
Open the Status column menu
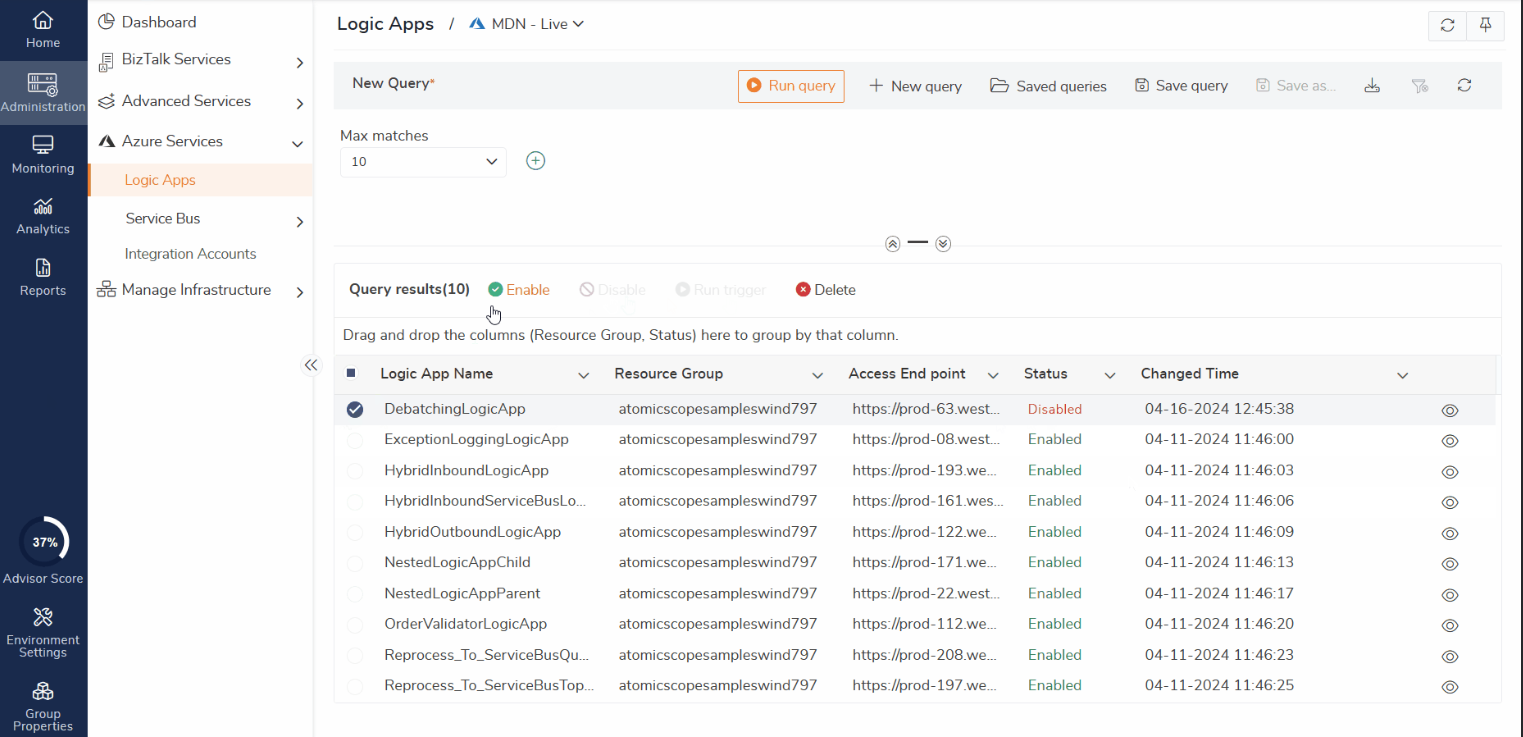point(1110,375)
